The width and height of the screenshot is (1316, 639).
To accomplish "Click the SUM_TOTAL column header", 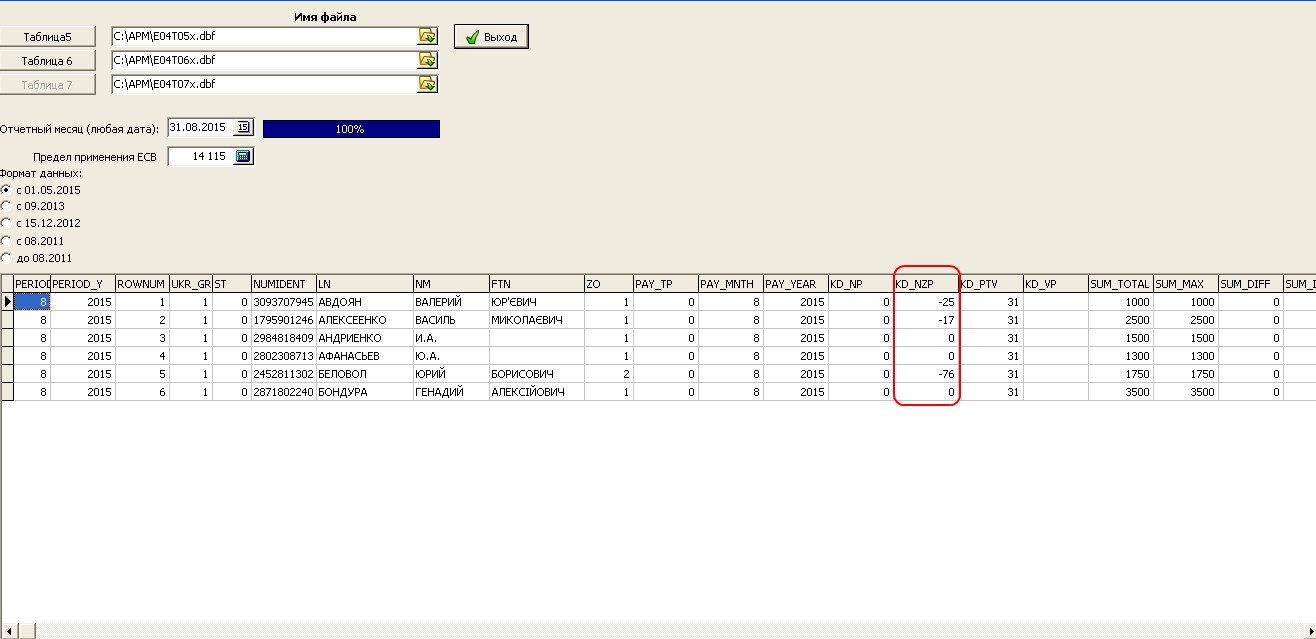I will [x=1119, y=284].
